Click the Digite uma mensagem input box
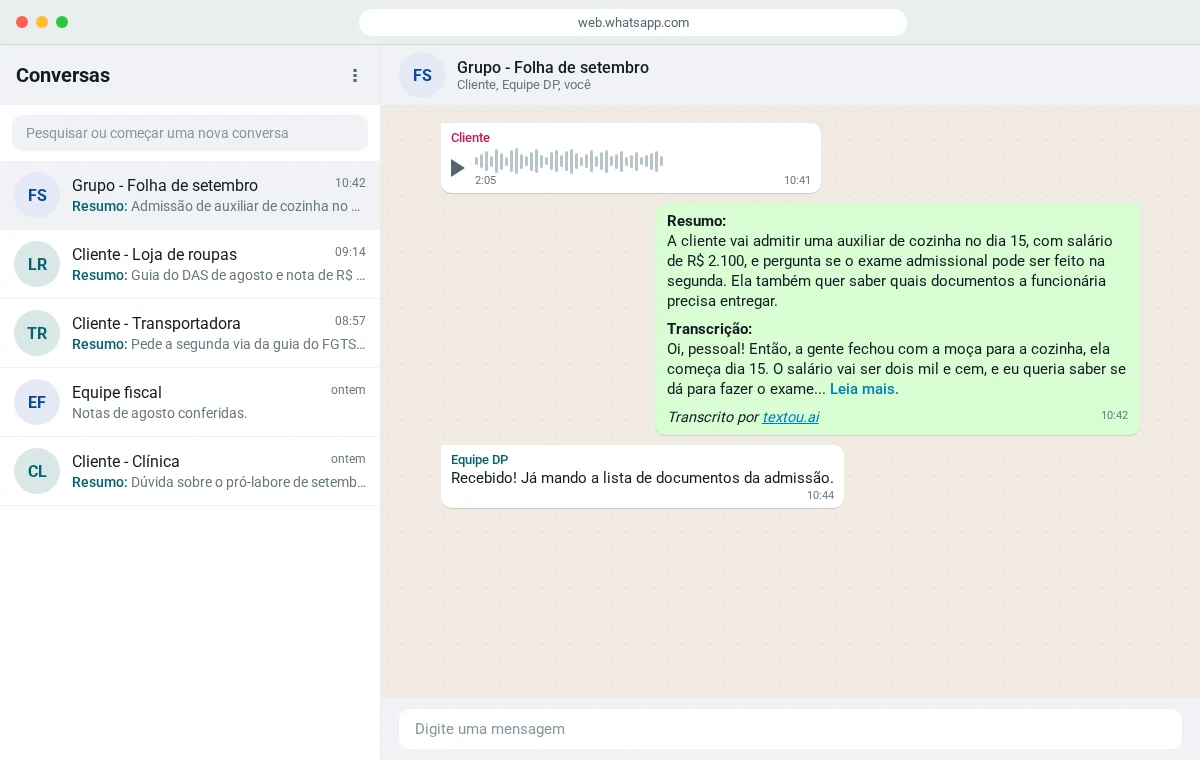This screenshot has height=760, width=1200. click(x=790, y=729)
